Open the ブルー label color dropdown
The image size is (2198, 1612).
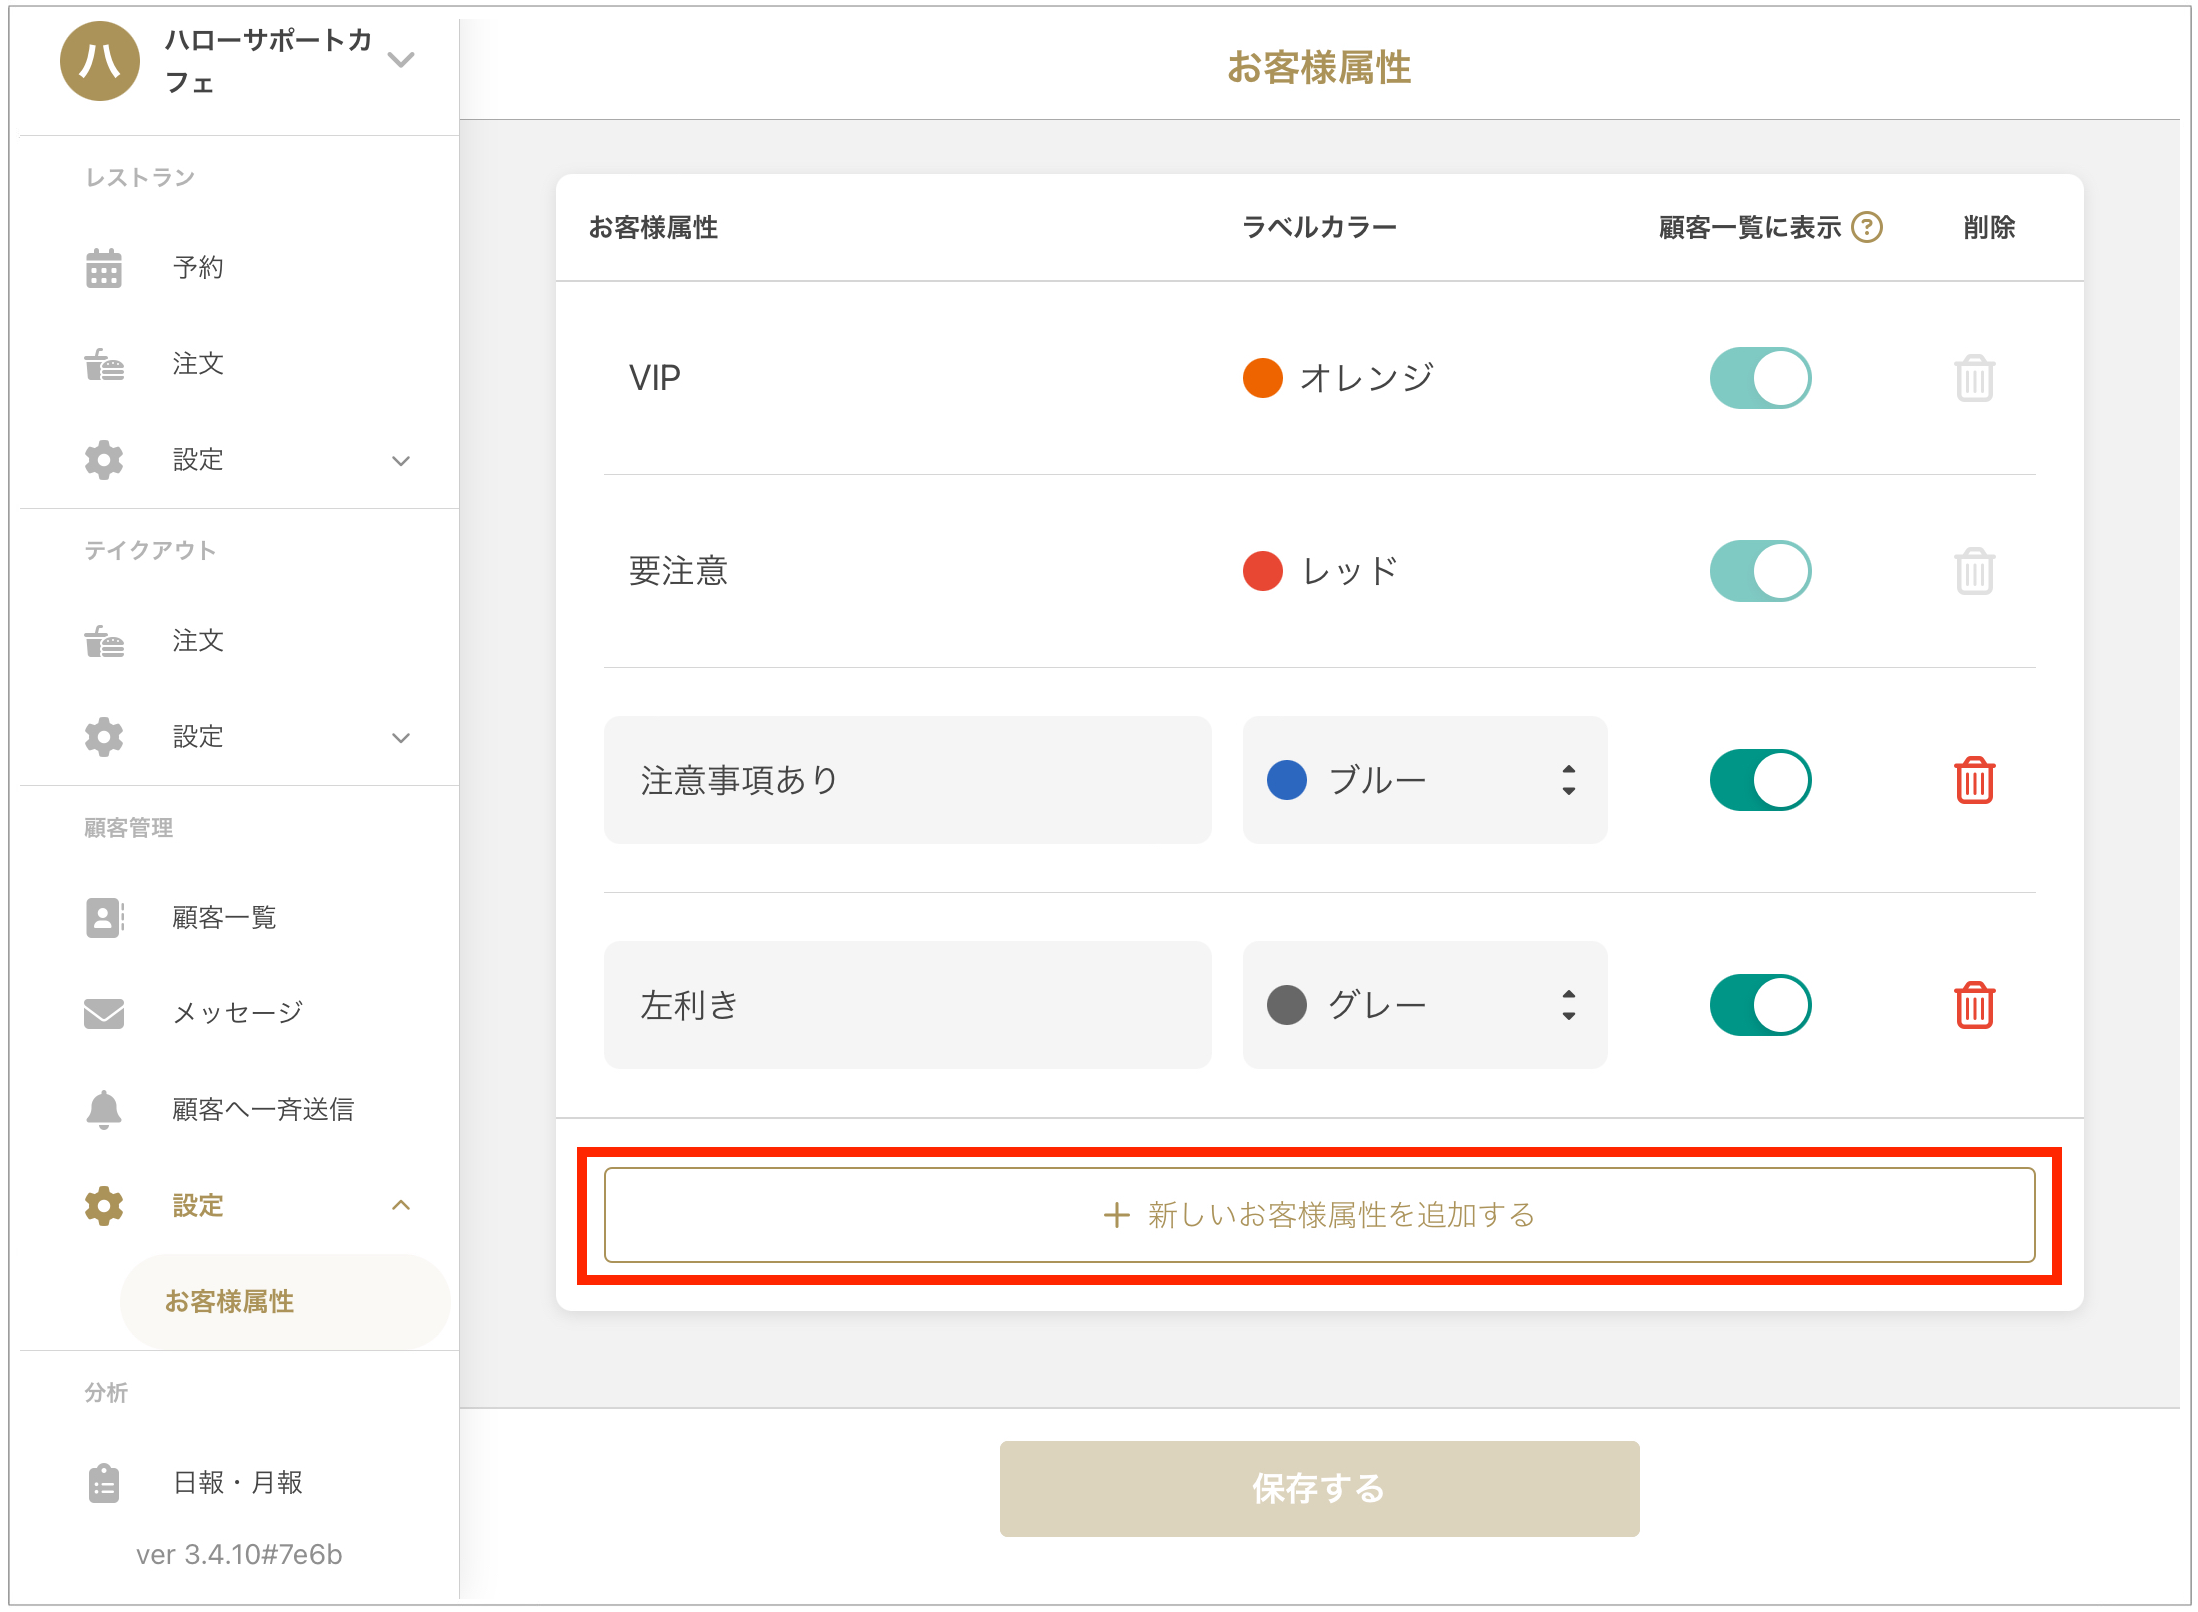1425,780
